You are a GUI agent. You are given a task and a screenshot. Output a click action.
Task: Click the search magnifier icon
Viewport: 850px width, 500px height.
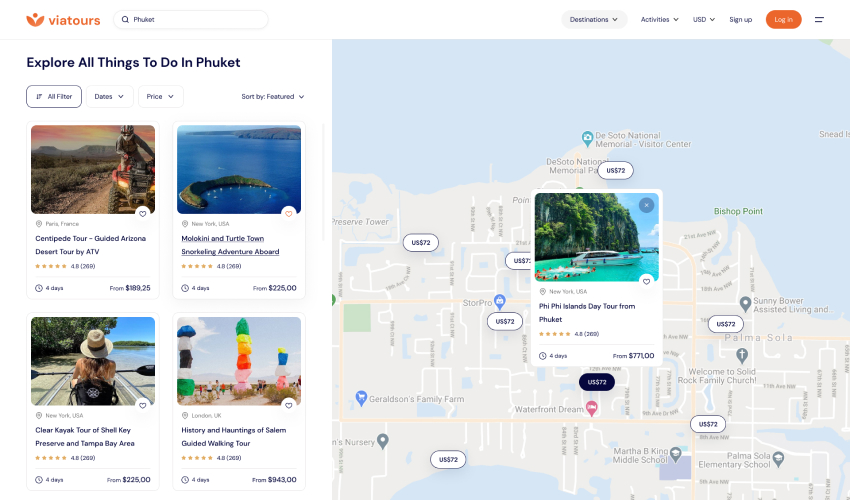[x=125, y=19]
